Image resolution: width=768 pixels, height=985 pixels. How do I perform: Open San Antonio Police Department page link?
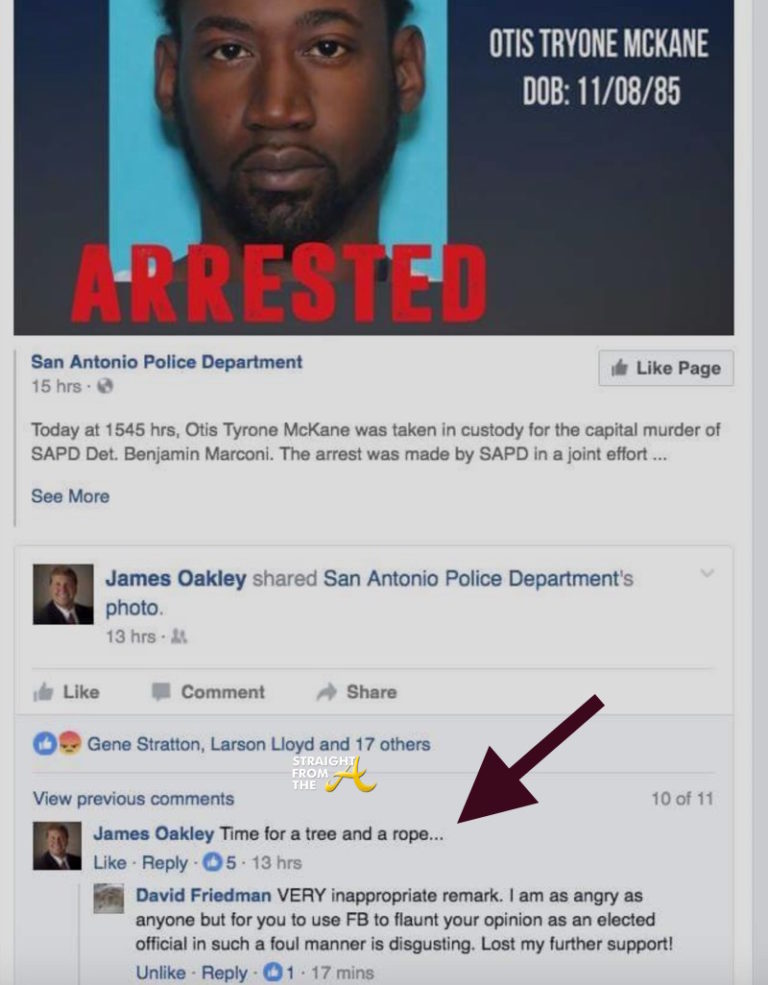[166, 362]
